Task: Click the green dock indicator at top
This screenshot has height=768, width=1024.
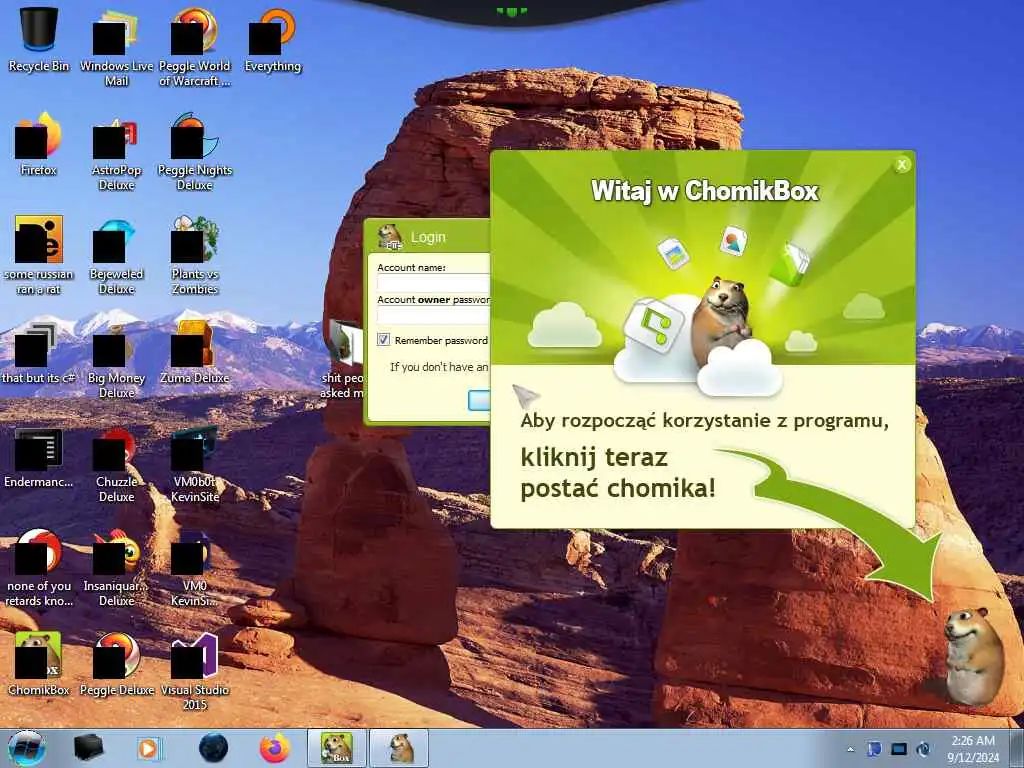Action: (511, 12)
